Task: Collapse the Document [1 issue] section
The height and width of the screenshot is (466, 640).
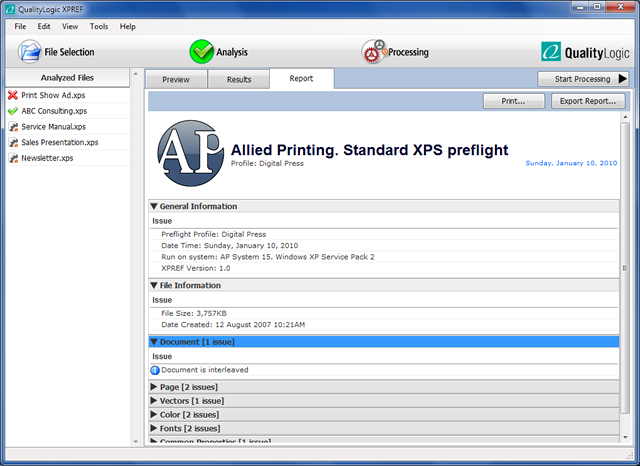Action: 154,342
